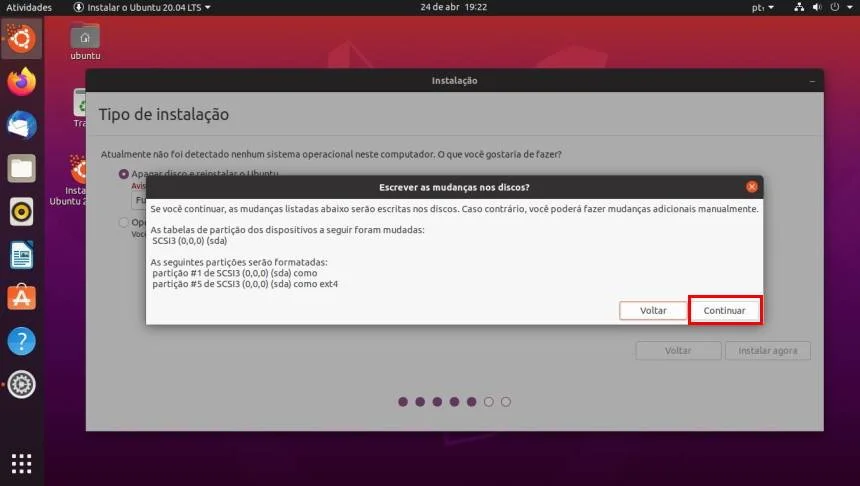Open Ubuntu Software store icon

coord(21,298)
